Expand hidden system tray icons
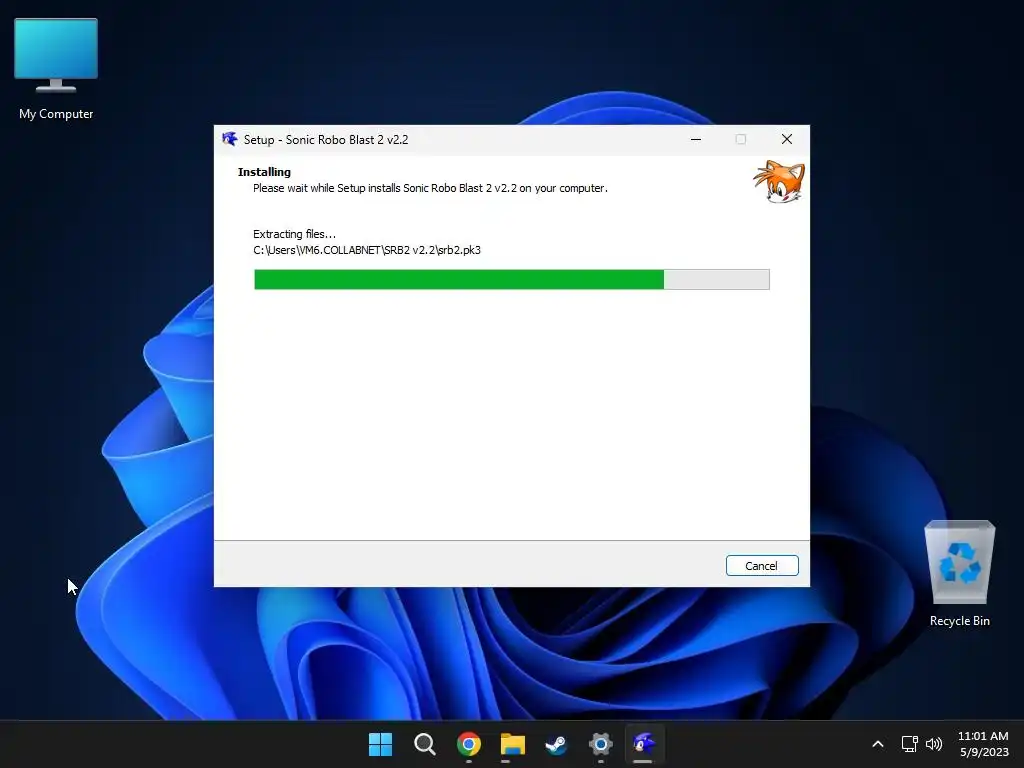This screenshot has height=768, width=1024. point(878,744)
